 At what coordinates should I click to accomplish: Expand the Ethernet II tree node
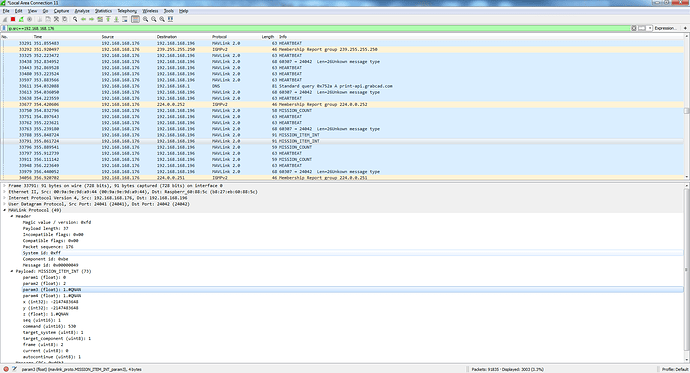click(4, 192)
